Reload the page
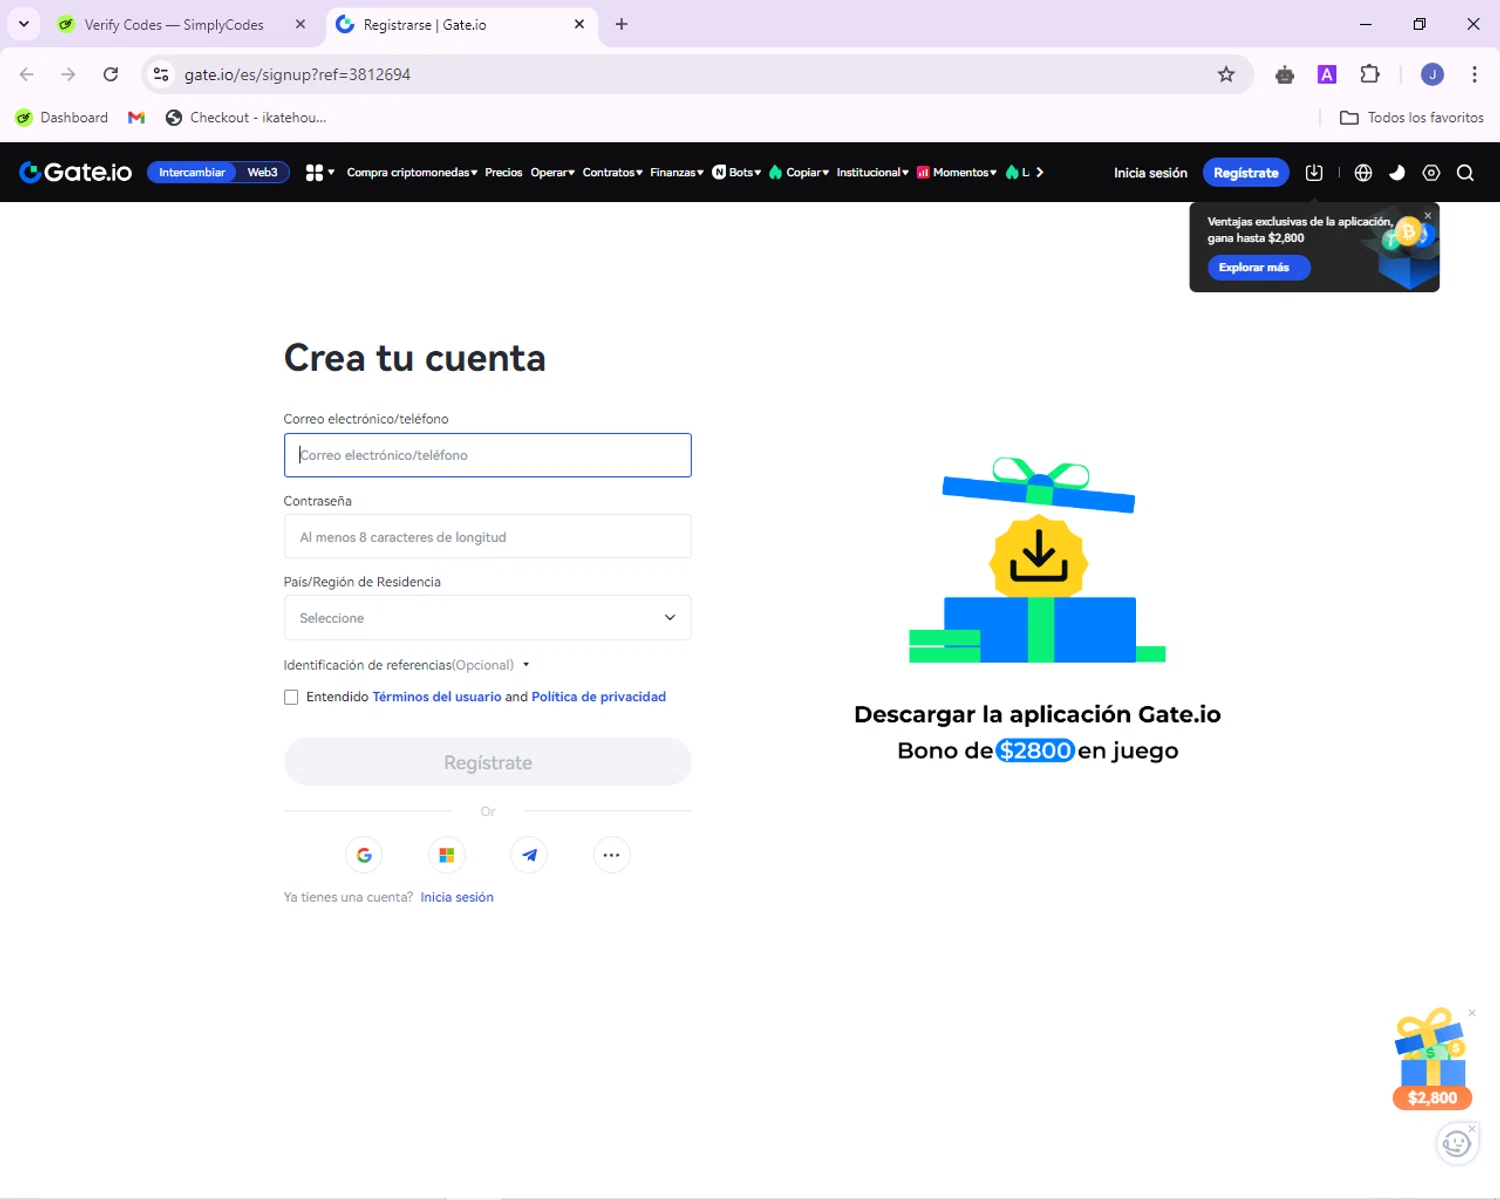This screenshot has width=1500, height=1200. click(x=111, y=74)
